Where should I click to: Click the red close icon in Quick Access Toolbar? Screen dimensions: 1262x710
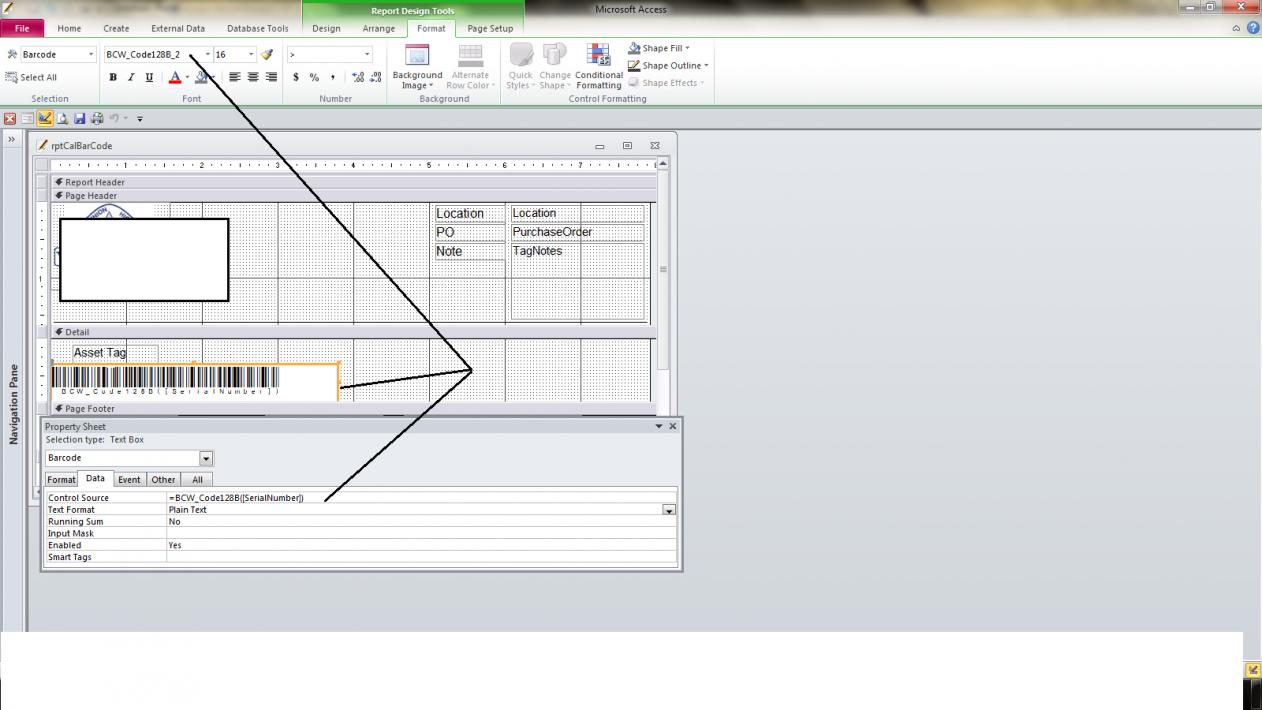pyautogui.click(x=9, y=118)
